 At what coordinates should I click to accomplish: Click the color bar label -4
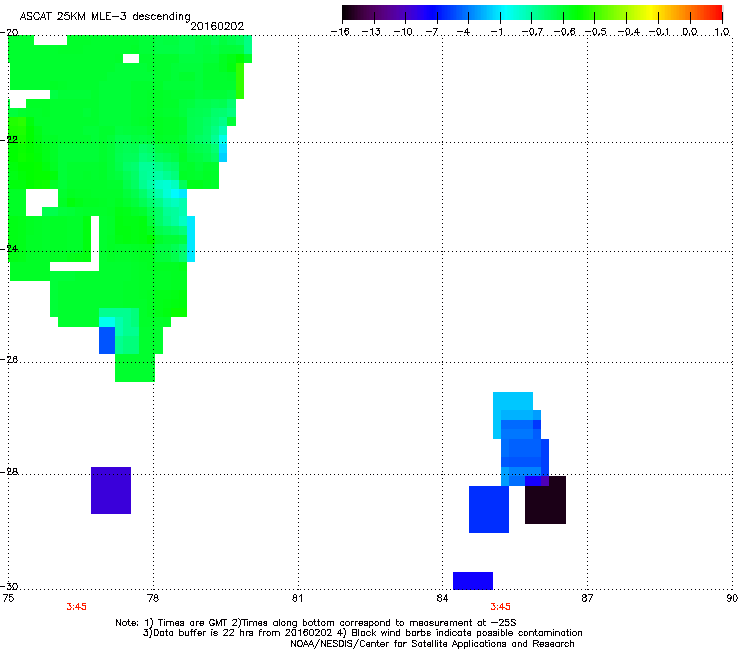463,32
